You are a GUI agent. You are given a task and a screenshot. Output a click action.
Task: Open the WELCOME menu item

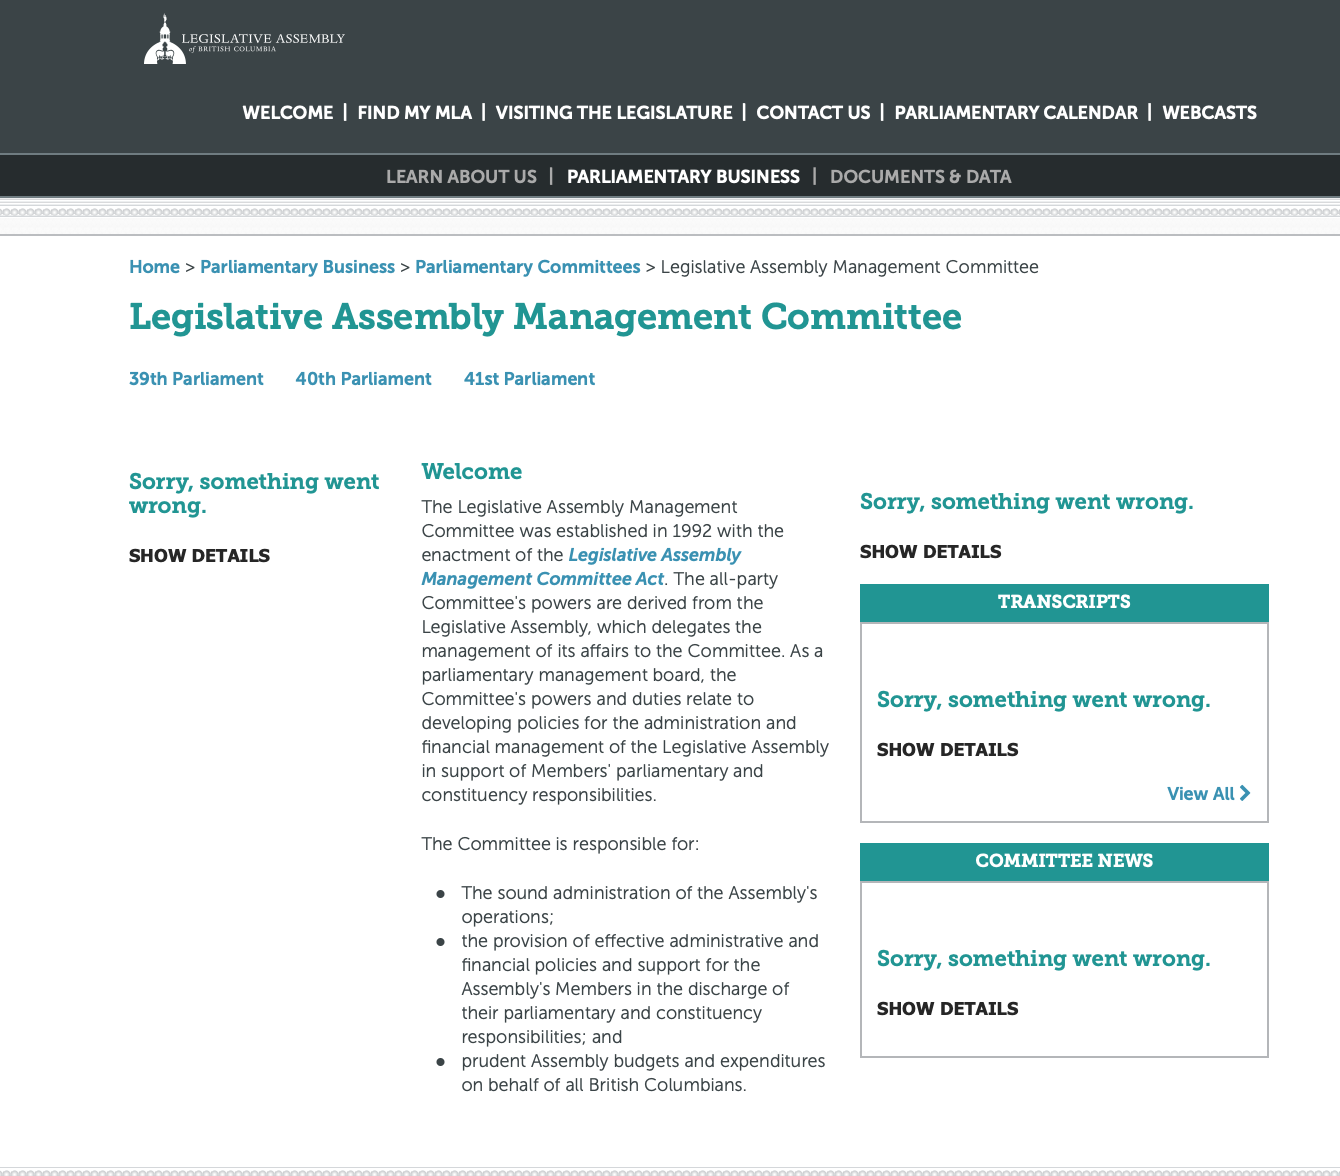[x=288, y=112]
